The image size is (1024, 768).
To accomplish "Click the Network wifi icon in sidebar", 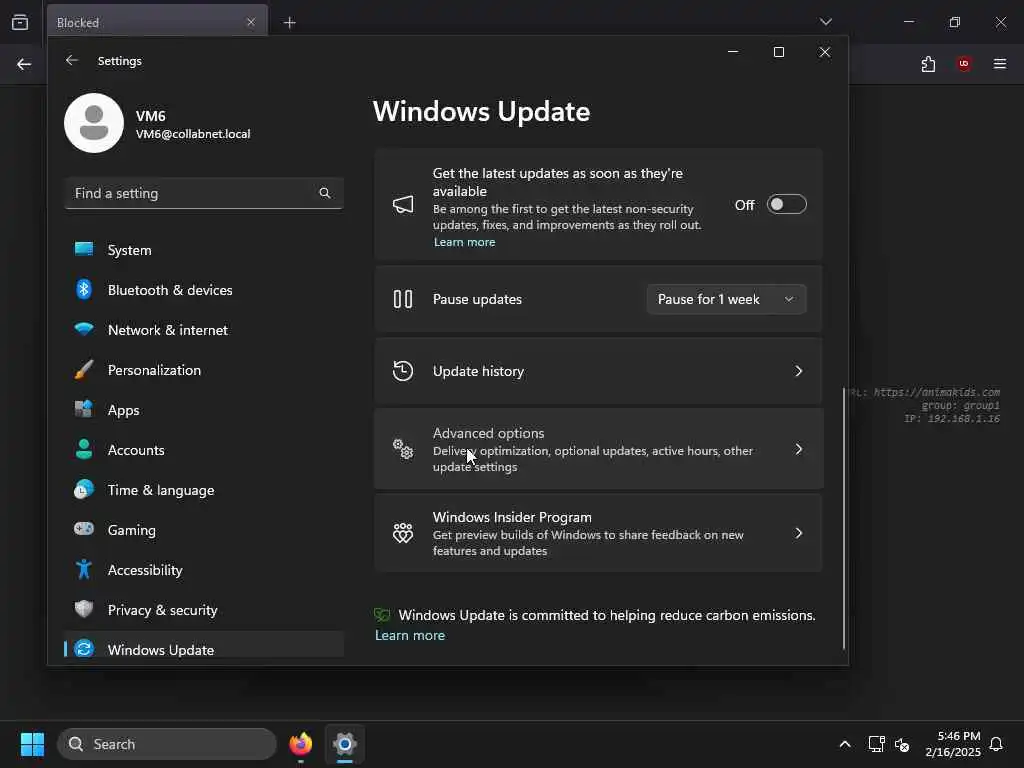I will point(84,329).
